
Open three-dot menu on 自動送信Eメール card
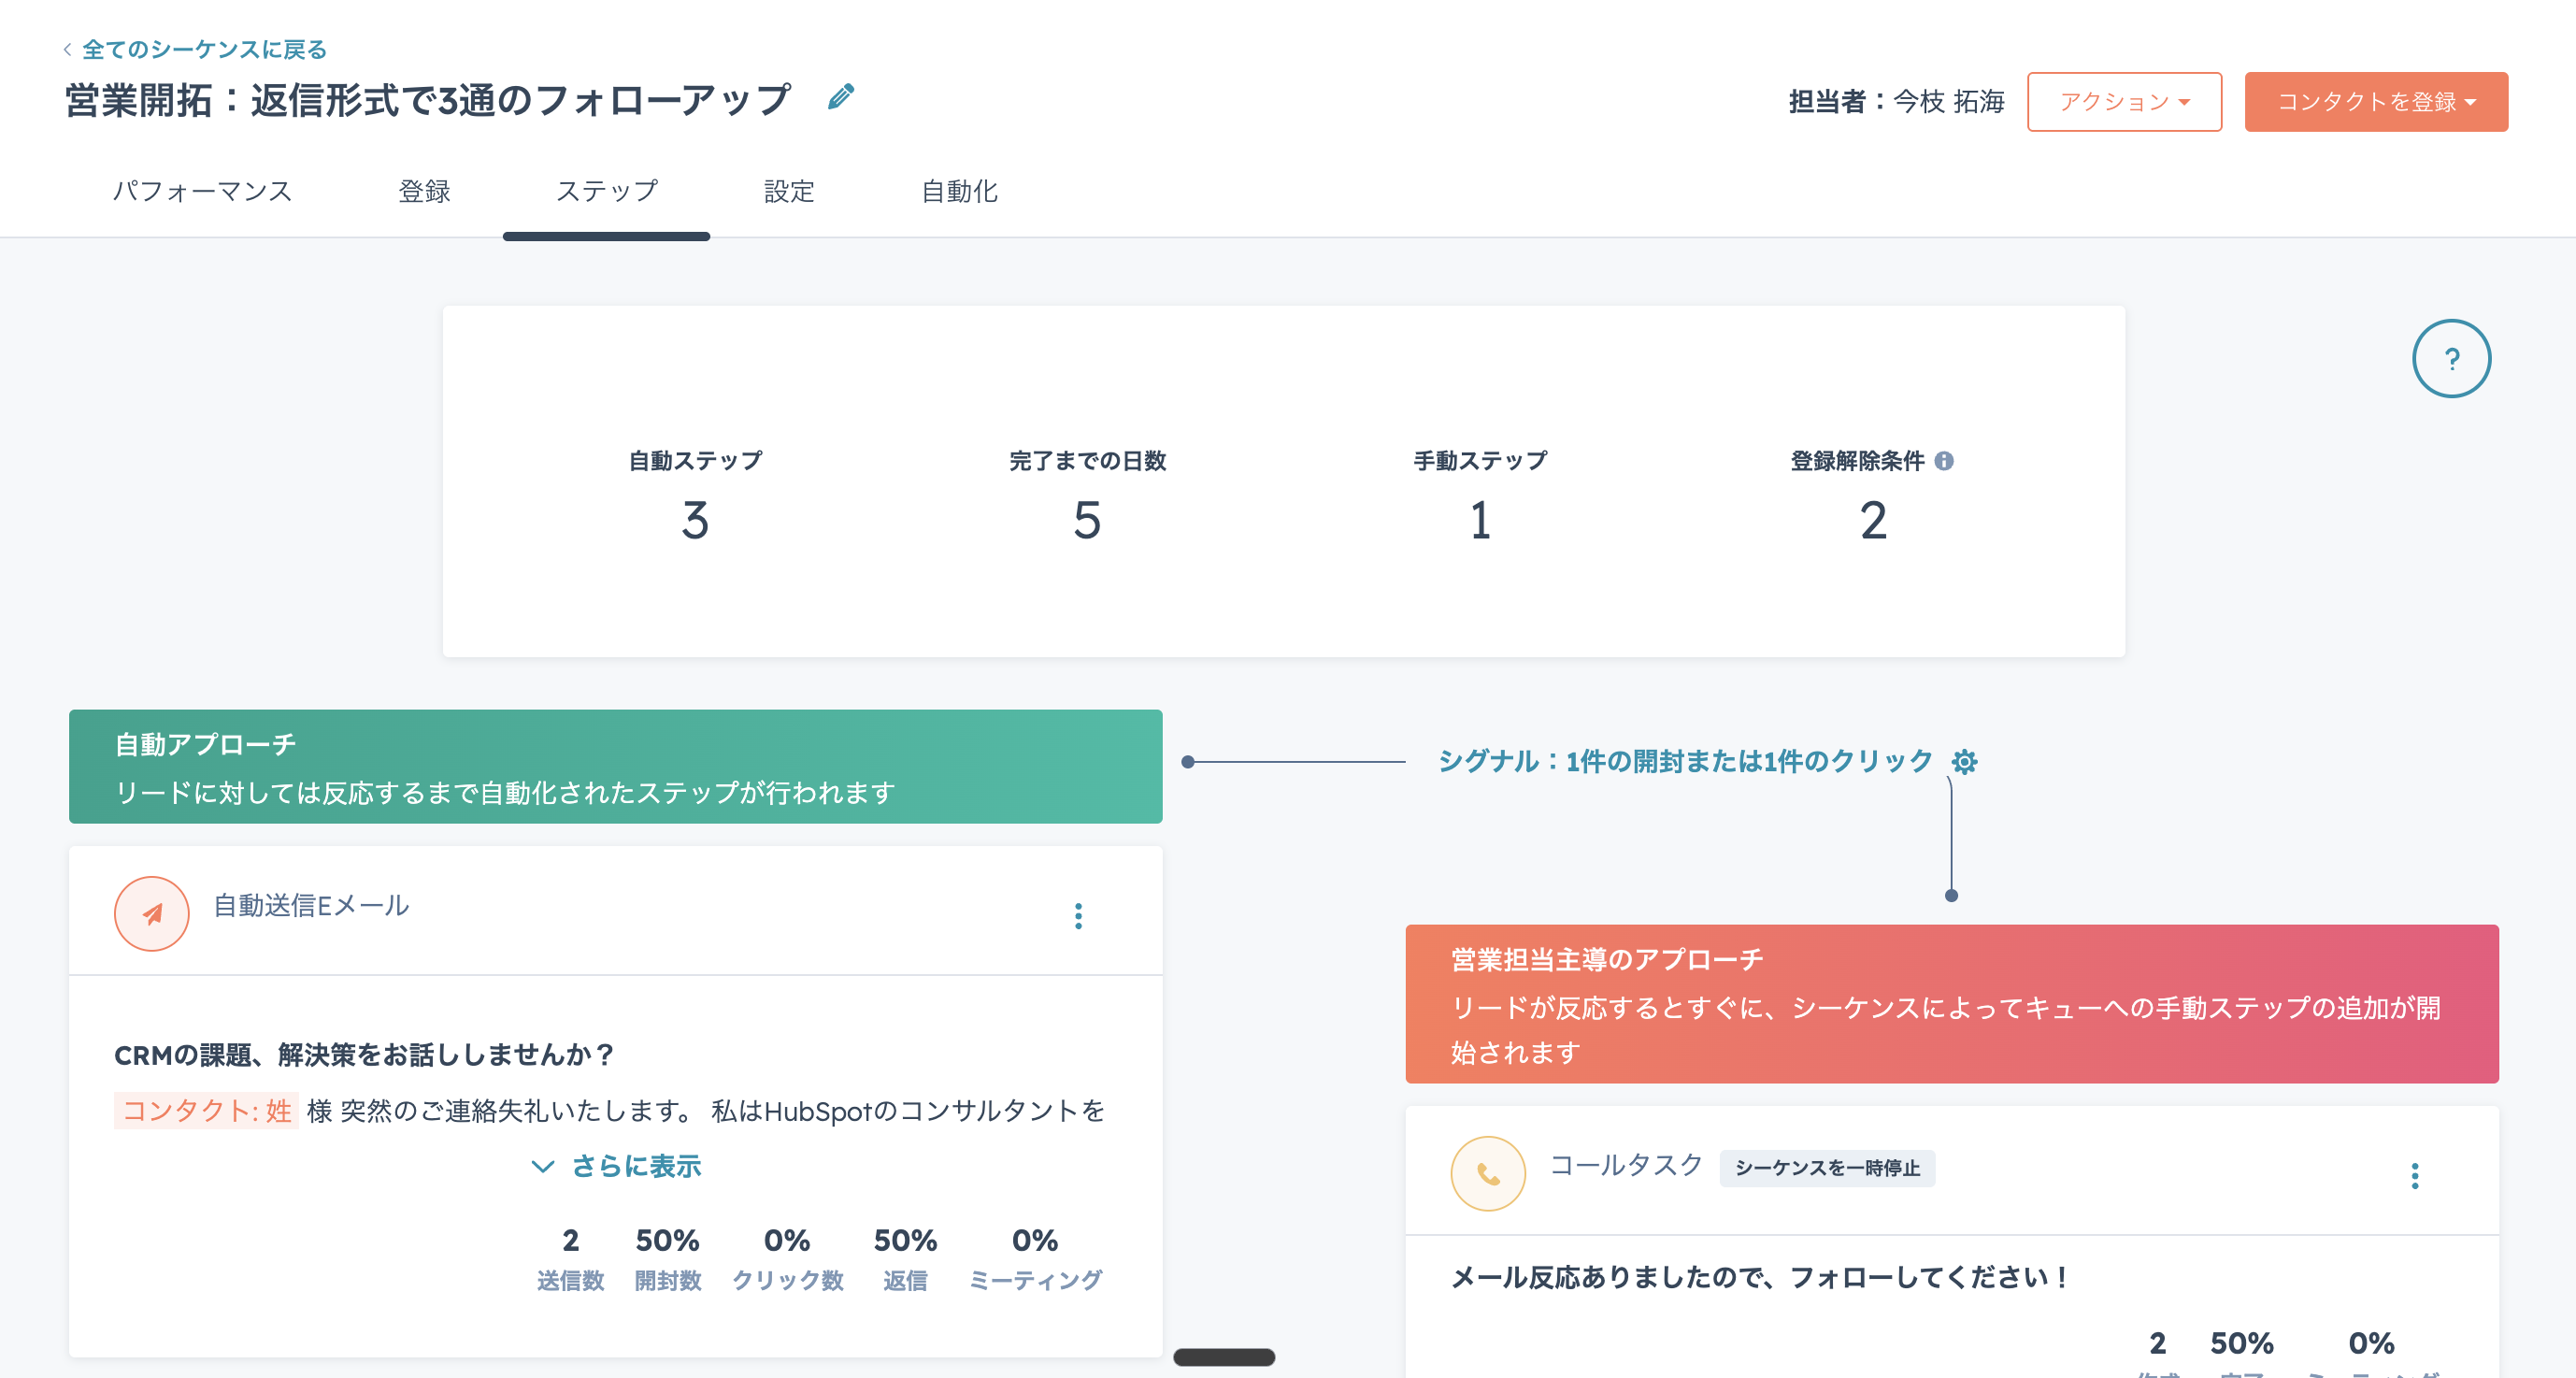1078,916
